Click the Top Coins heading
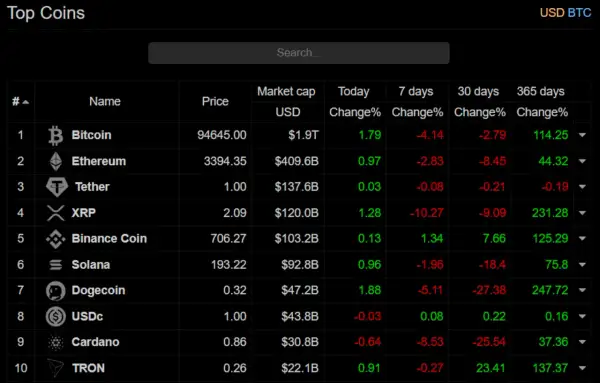 (46, 13)
